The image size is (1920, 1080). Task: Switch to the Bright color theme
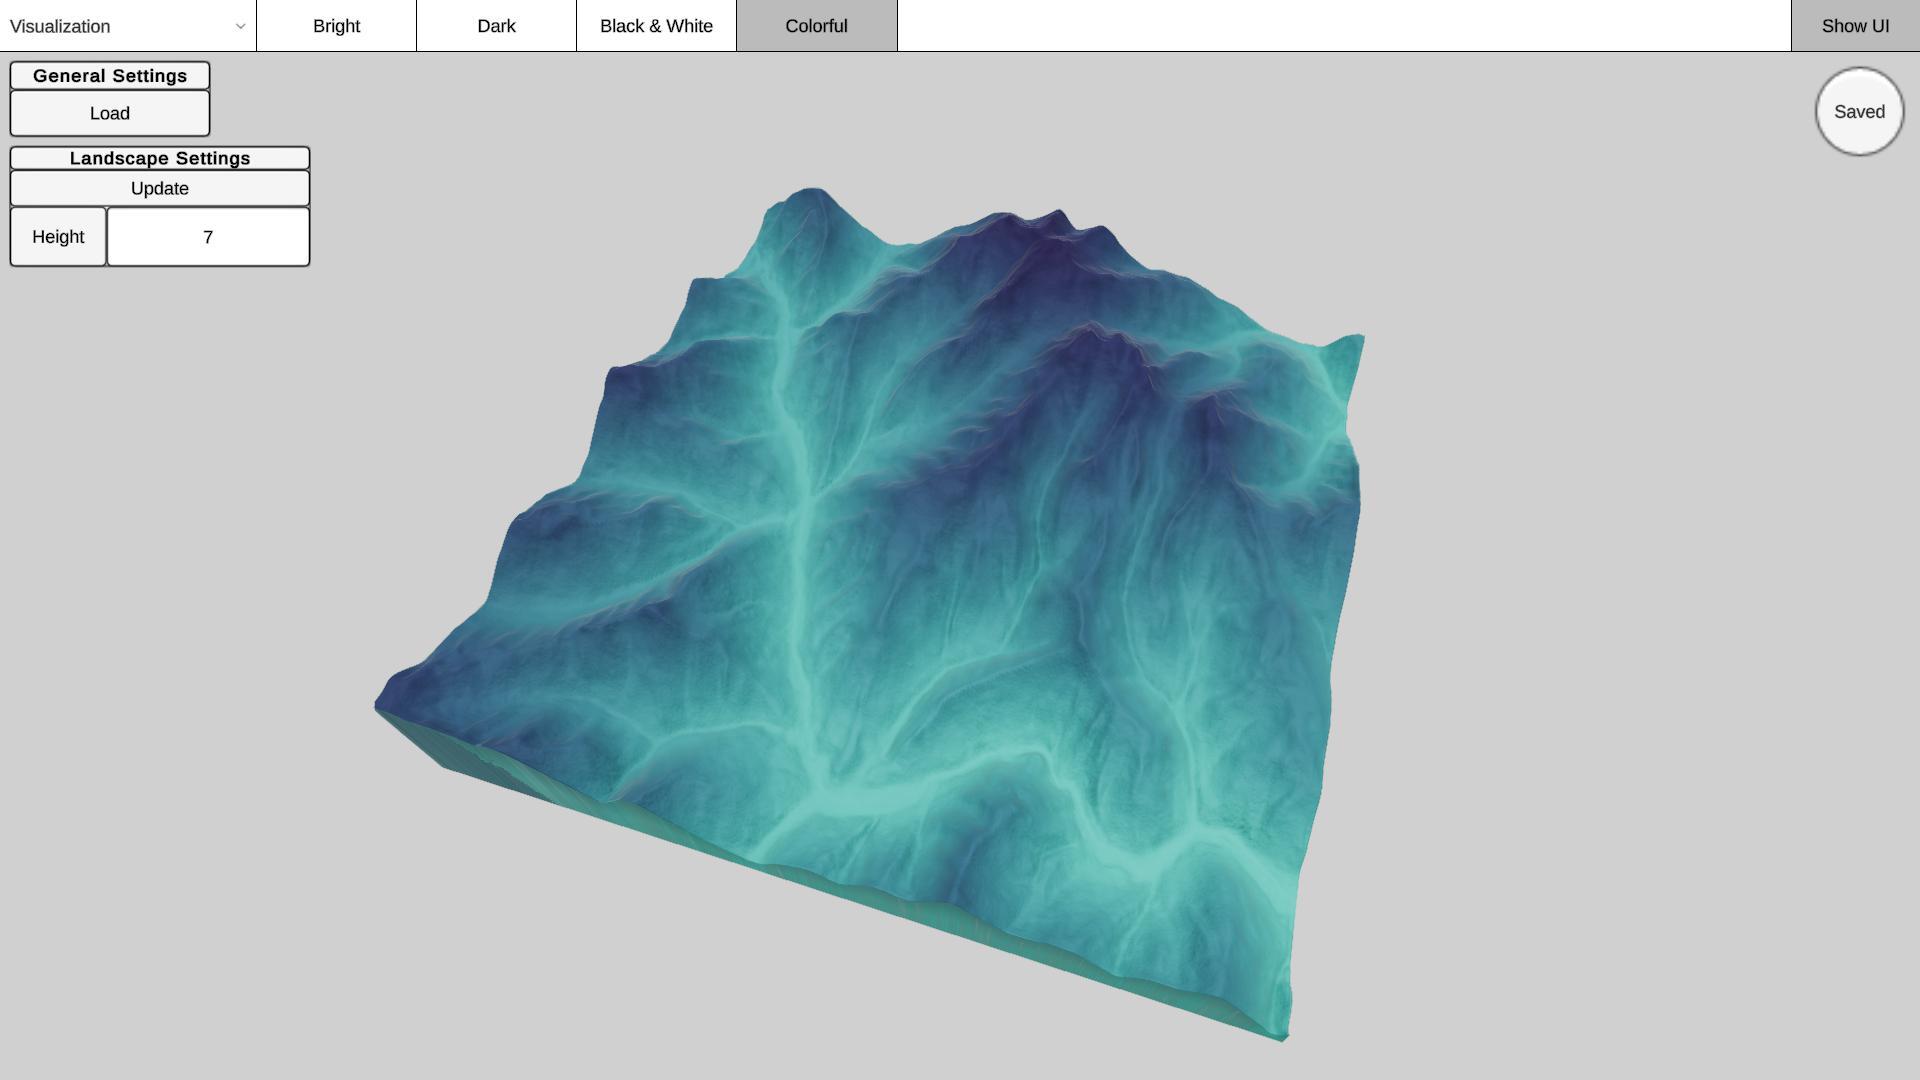[336, 26]
